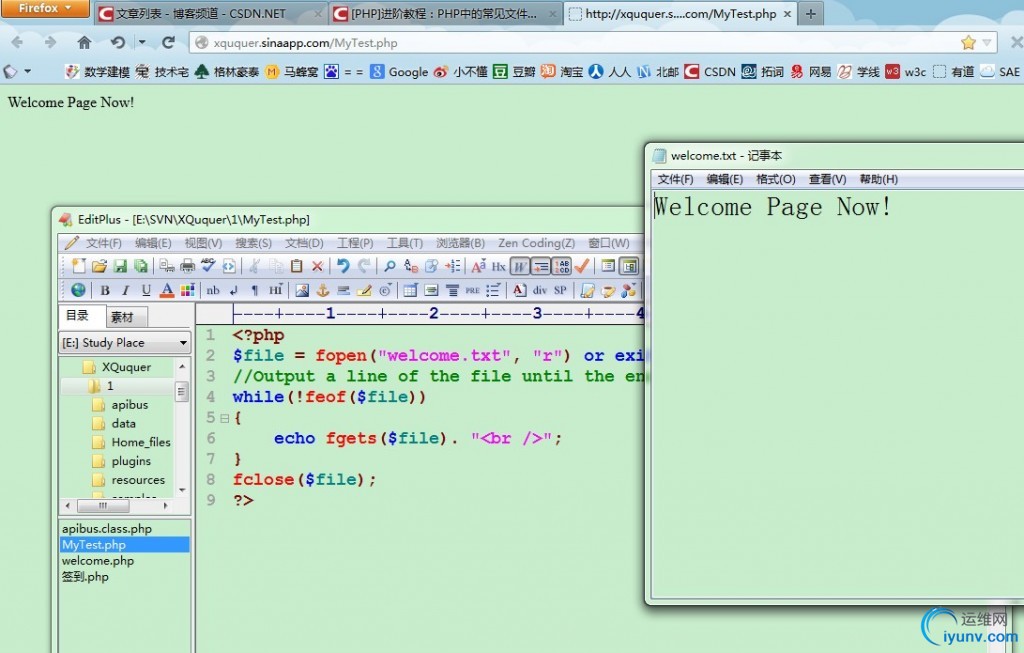Toggle the Directory Window button at toolbar end
Viewport: 1024px width, 653px height.
coord(629,266)
